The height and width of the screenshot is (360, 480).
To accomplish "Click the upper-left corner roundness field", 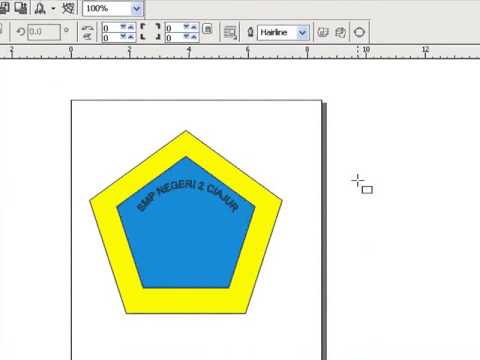I will pos(111,28).
